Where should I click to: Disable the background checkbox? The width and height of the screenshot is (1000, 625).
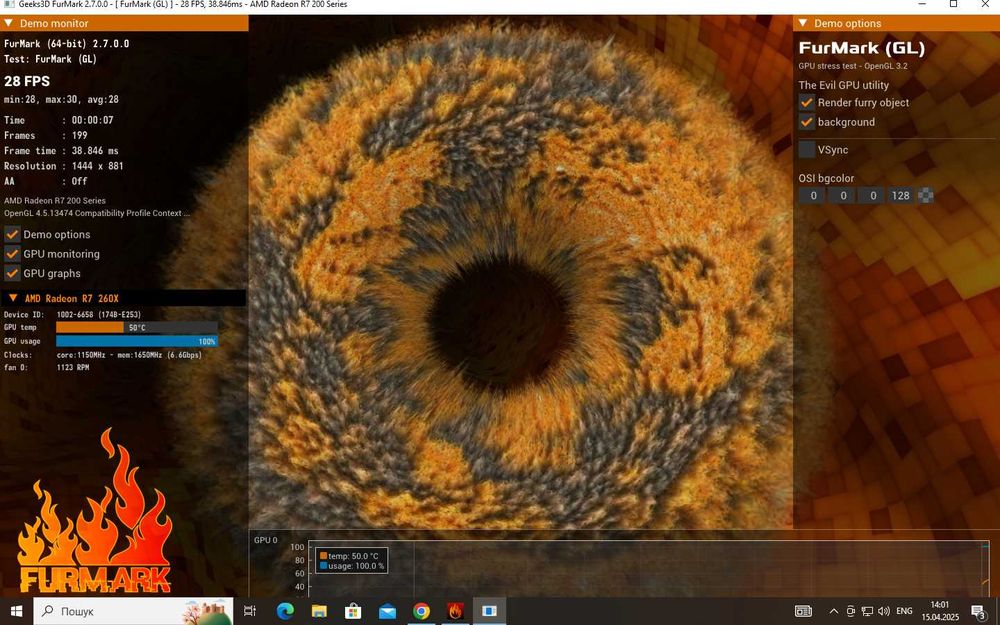(807, 122)
